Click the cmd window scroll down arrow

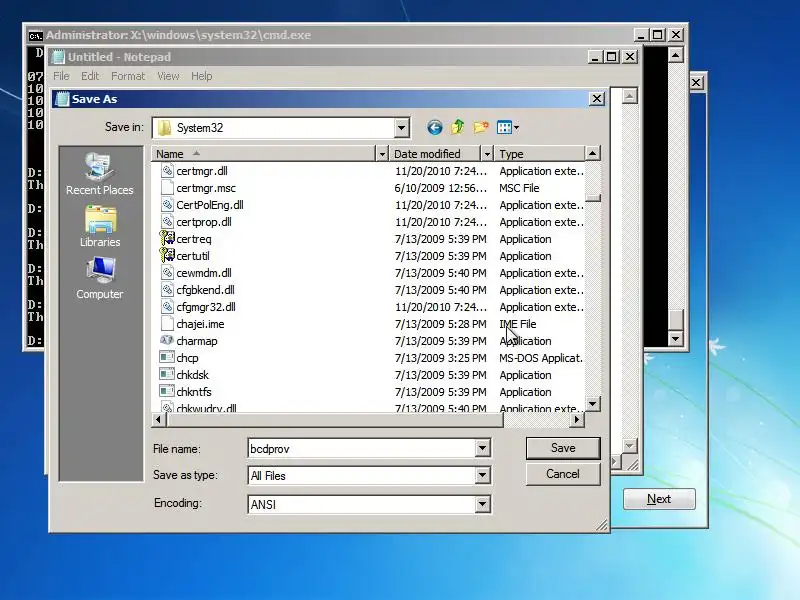[676, 338]
